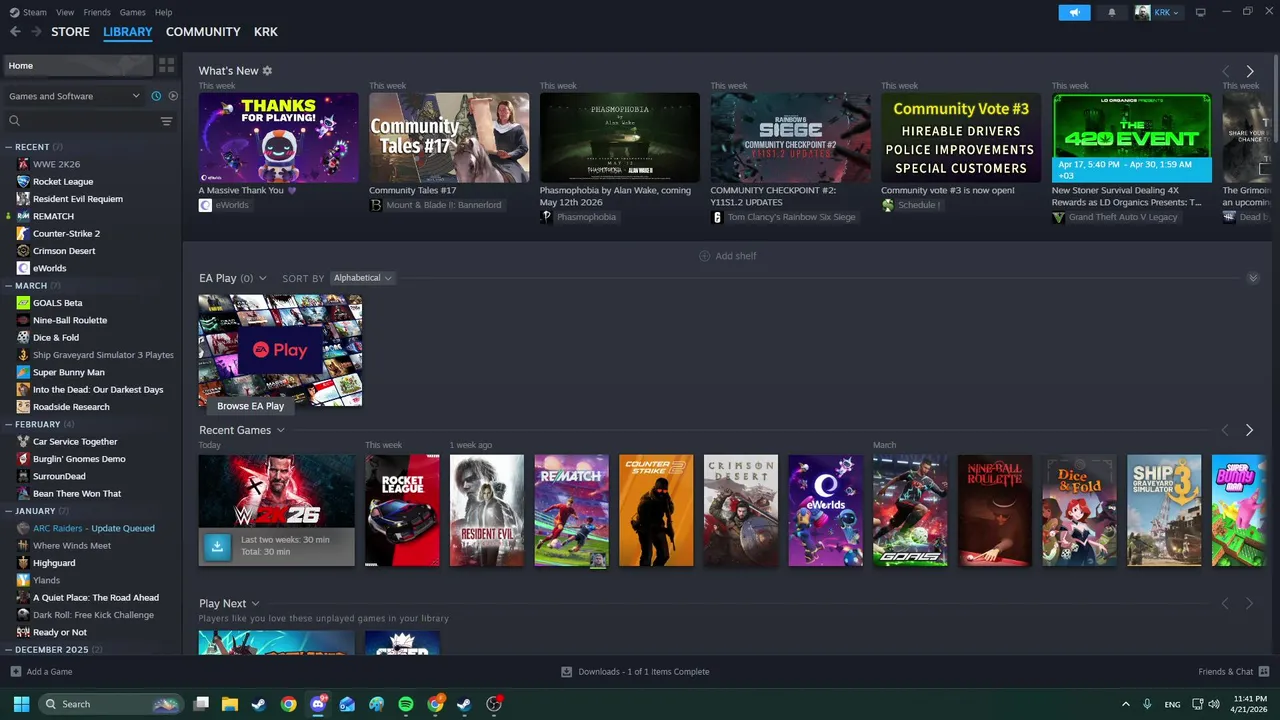Image resolution: width=1280 pixels, height=720 pixels.
Task: Click the Big Picture mode monitor icon
Action: point(1201,12)
